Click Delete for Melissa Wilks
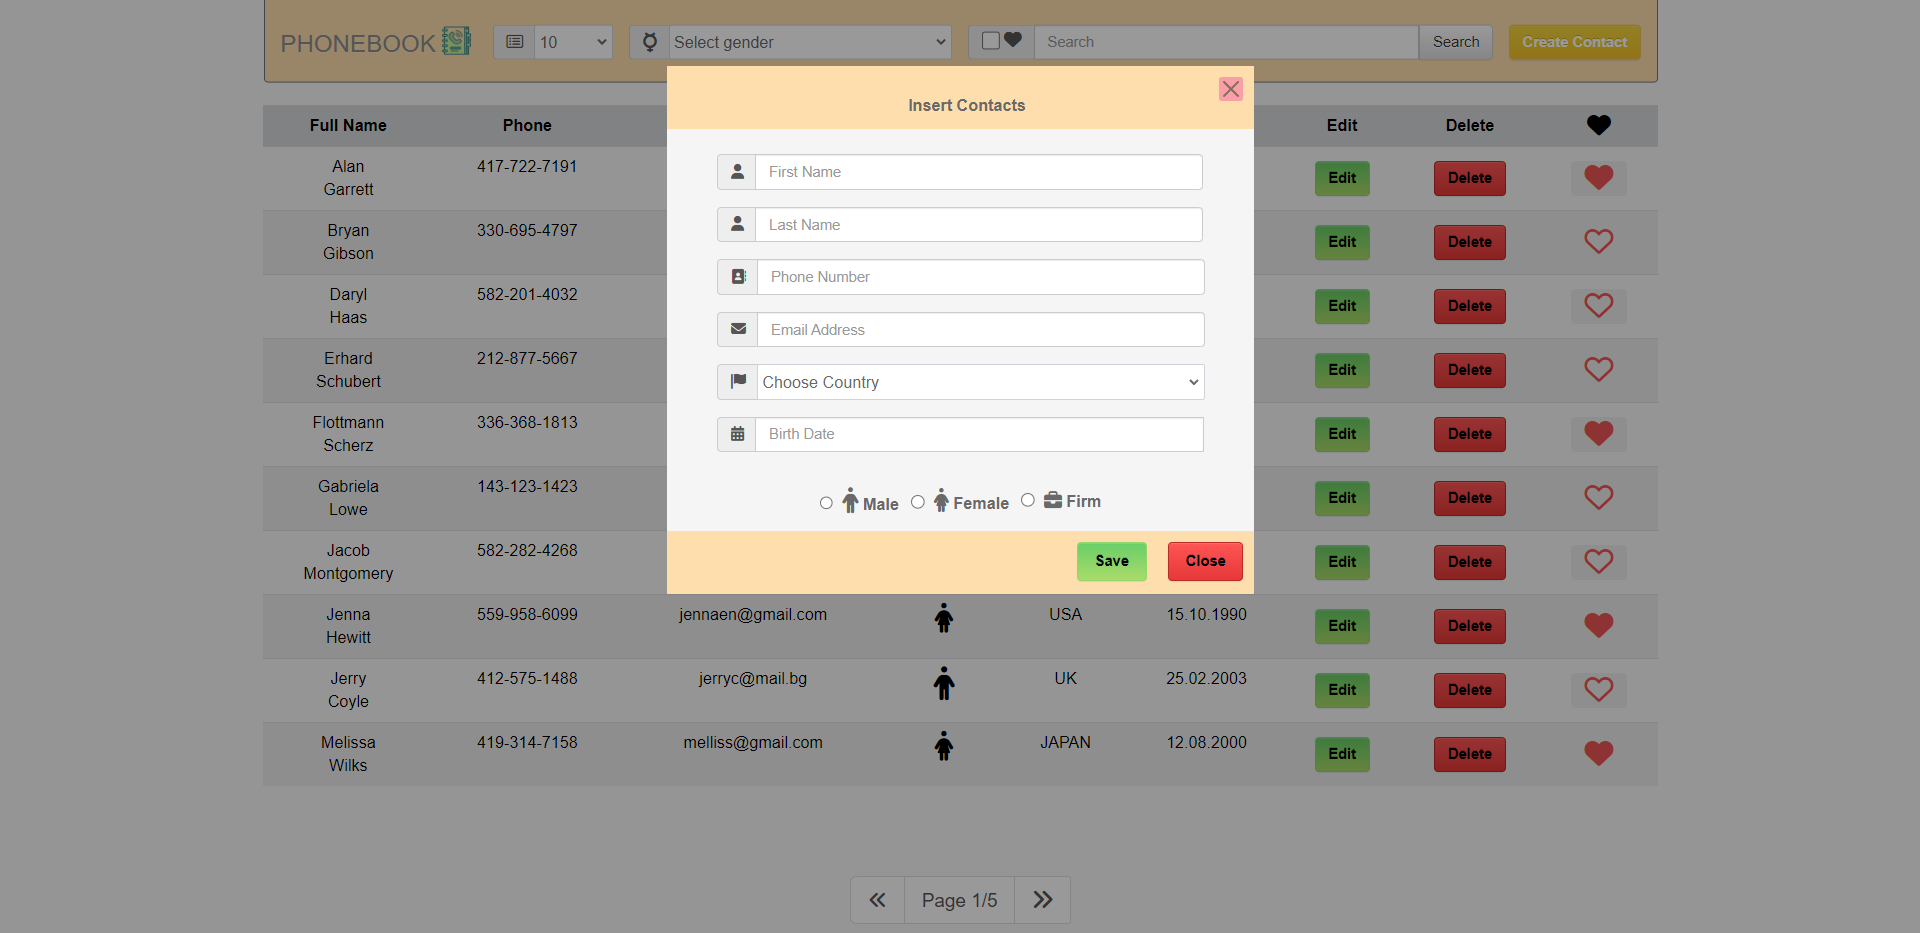This screenshot has width=1920, height=933. pos(1469,754)
